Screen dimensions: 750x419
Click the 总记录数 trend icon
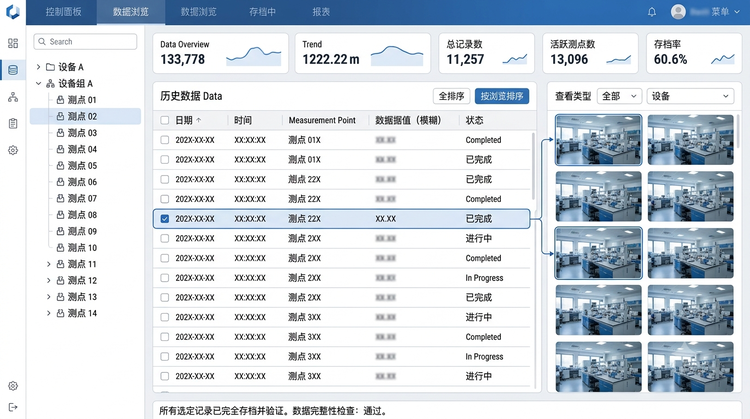click(x=515, y=59)
